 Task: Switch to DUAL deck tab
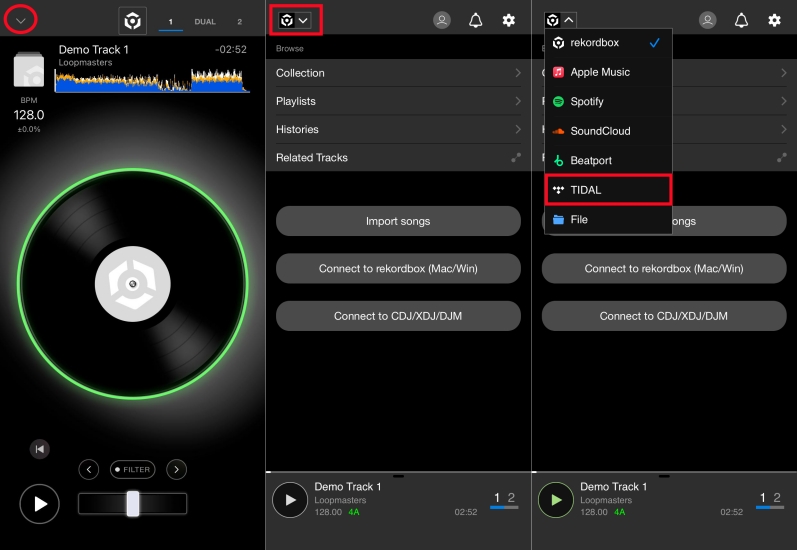(205, 22)
